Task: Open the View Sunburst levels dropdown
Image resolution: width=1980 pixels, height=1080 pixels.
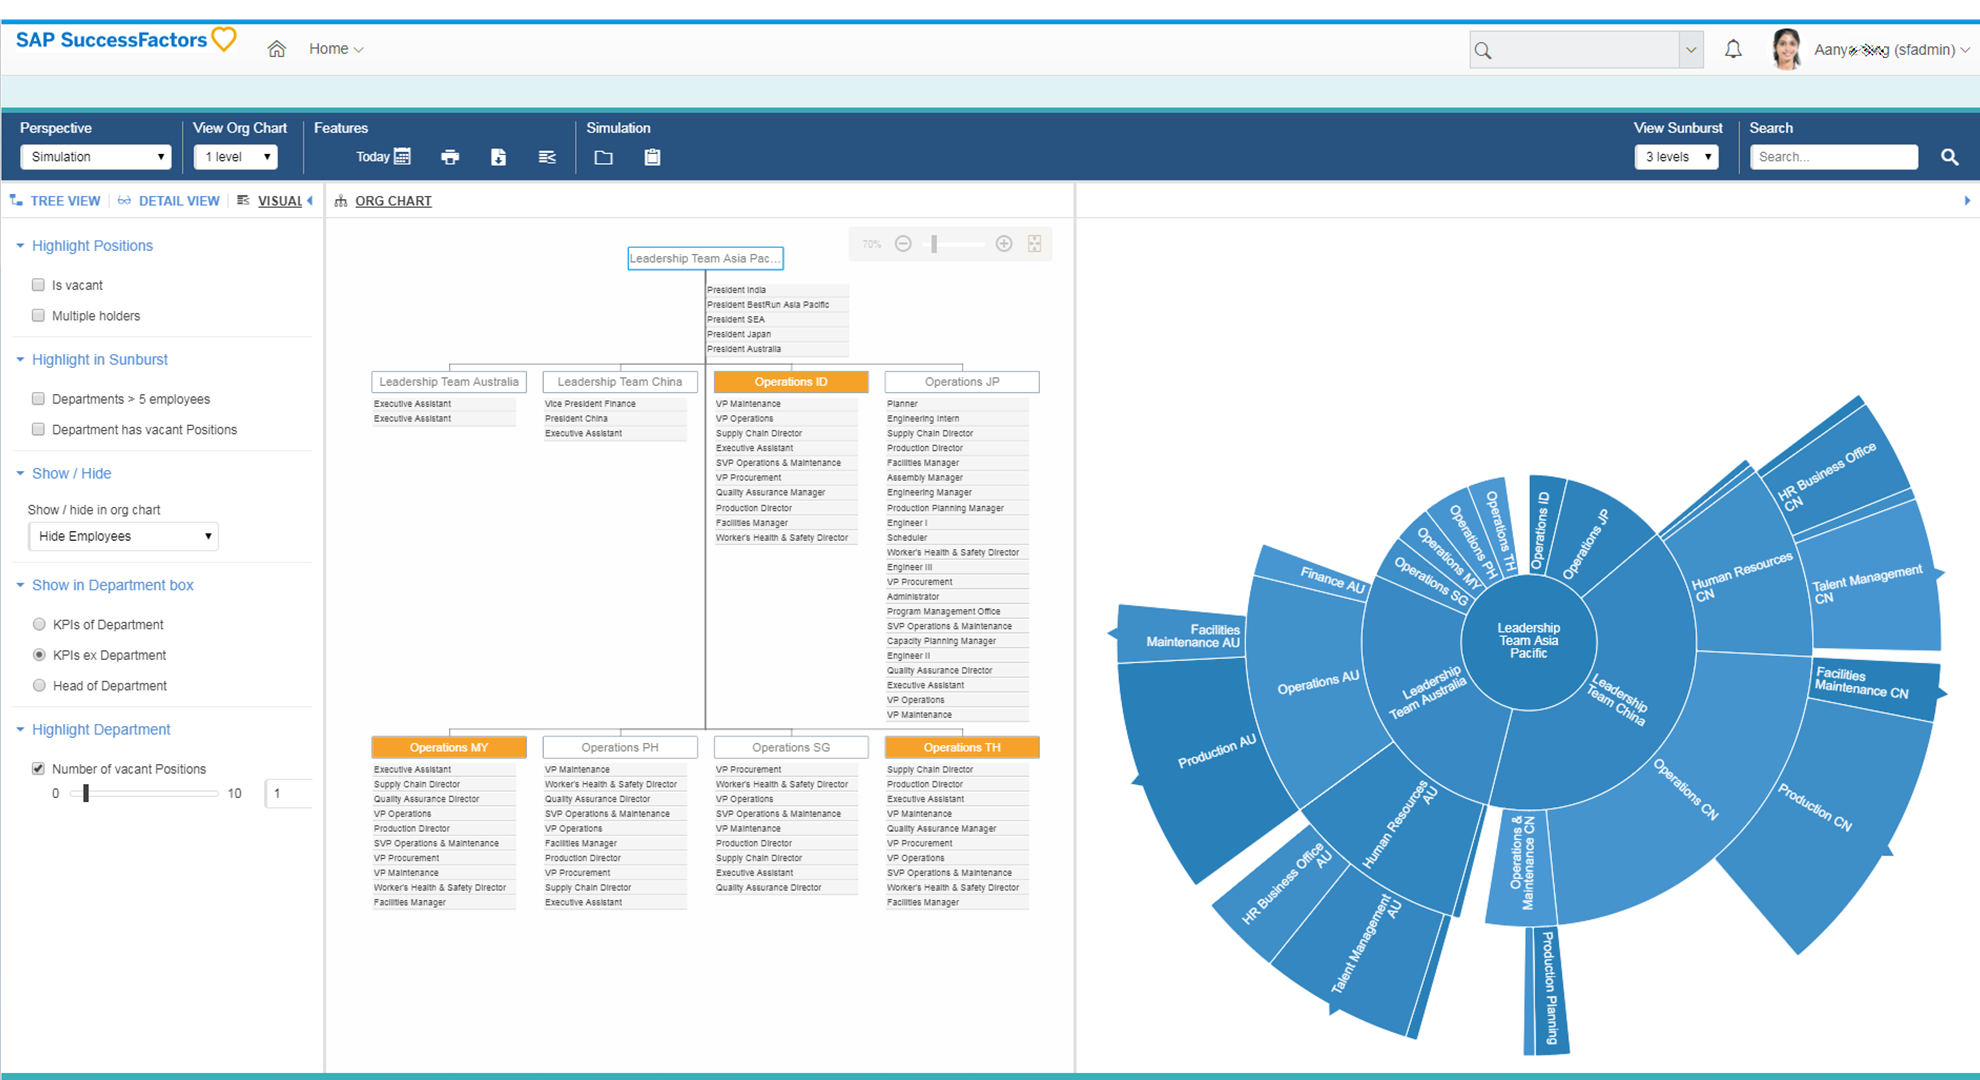Action: click(x=1676, y=157)
